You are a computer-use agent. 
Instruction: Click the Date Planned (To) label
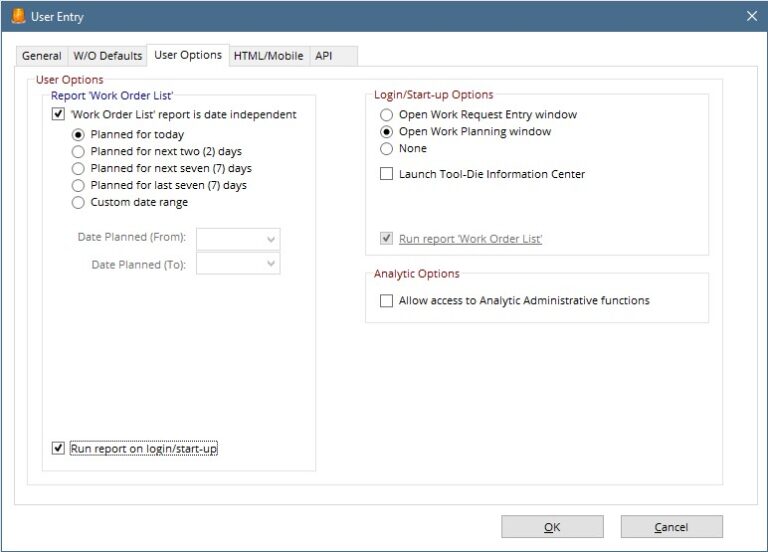point(139,265)
